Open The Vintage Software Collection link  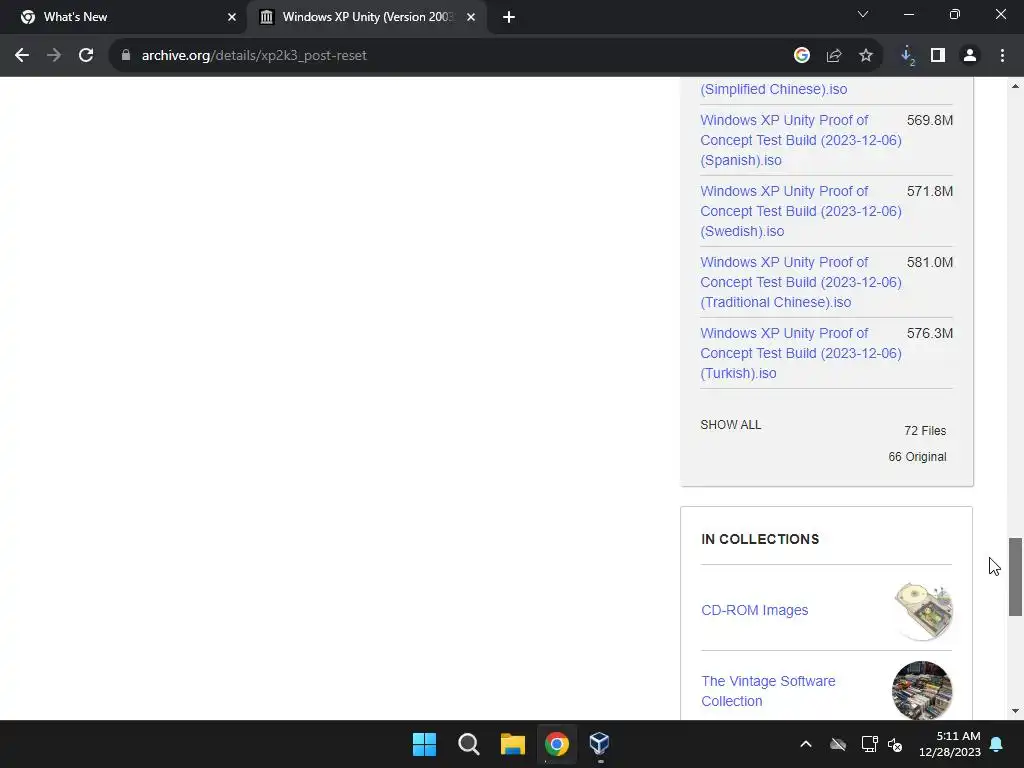pyautogui.click(x=768, y=691)
